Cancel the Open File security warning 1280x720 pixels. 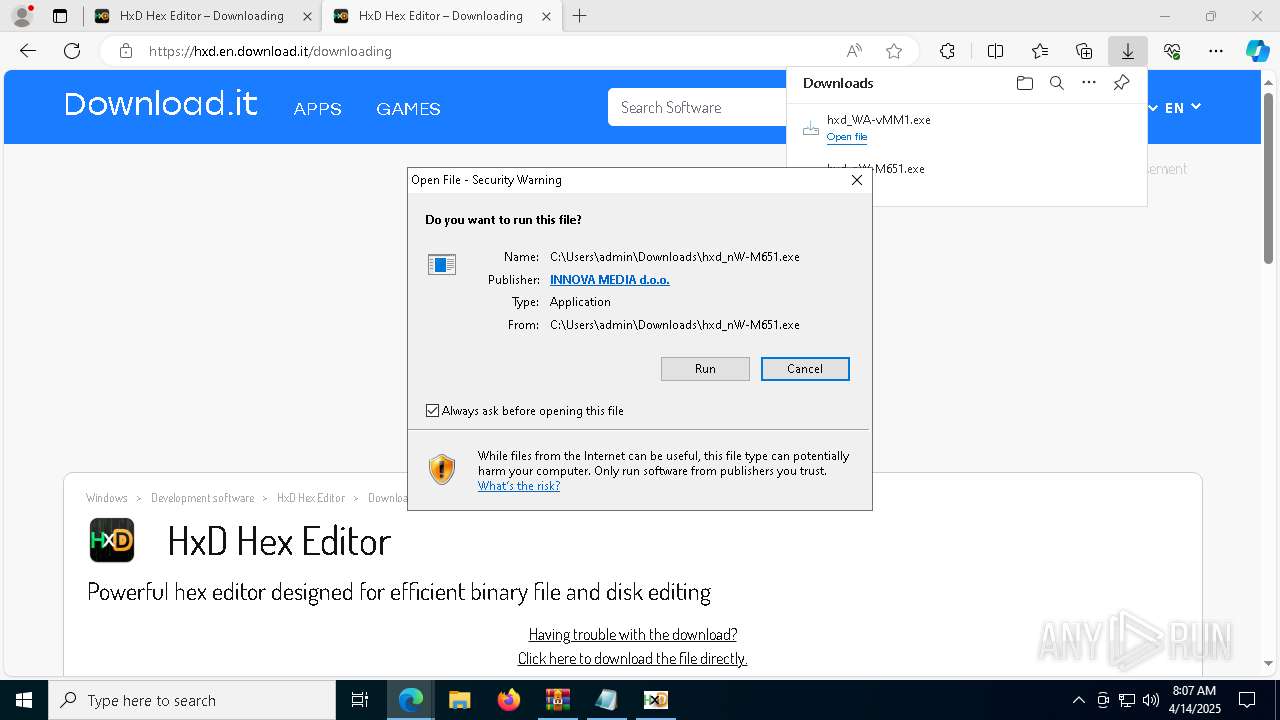click(x=805, y=369)
